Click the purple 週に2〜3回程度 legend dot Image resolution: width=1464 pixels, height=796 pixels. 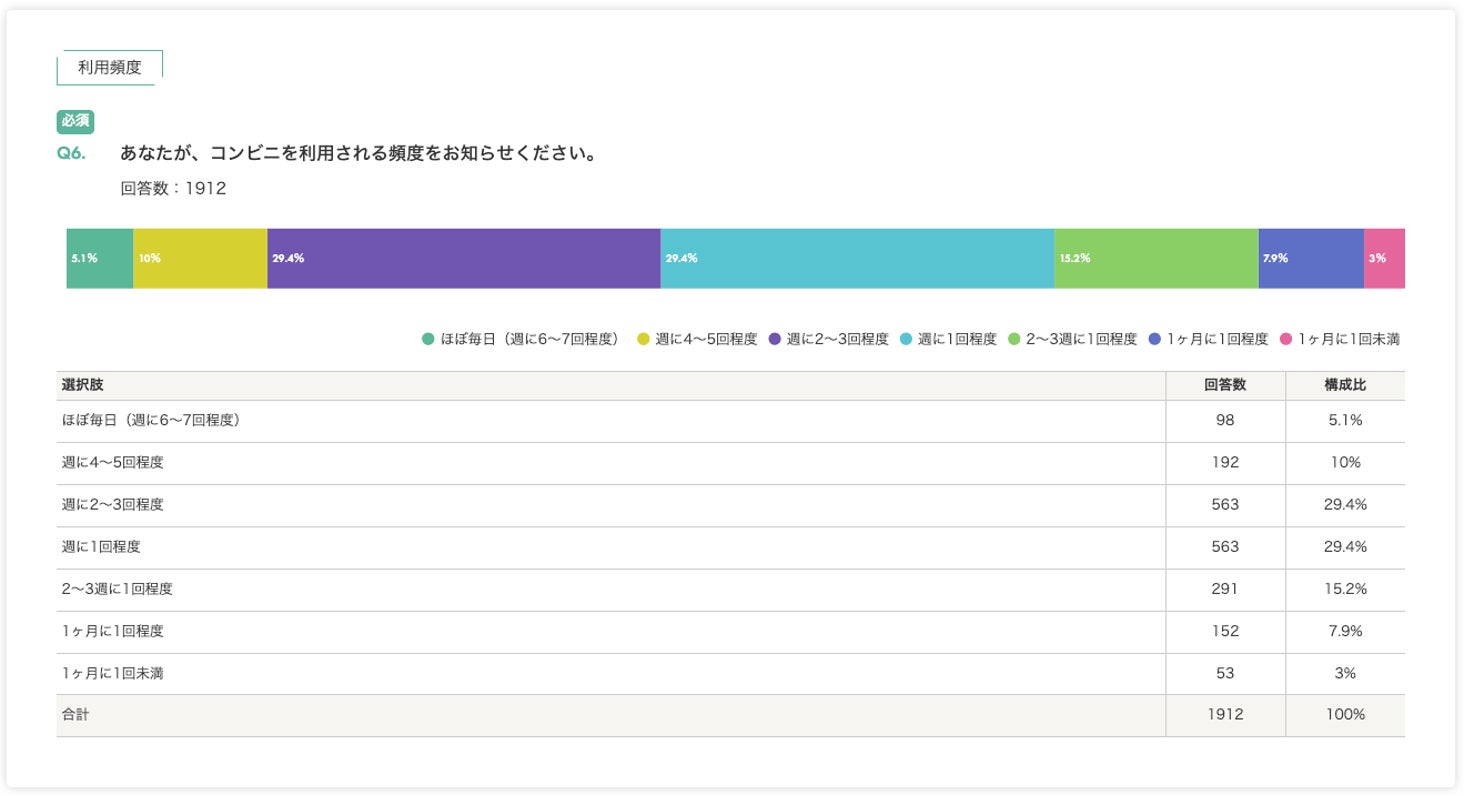[774, 339]
